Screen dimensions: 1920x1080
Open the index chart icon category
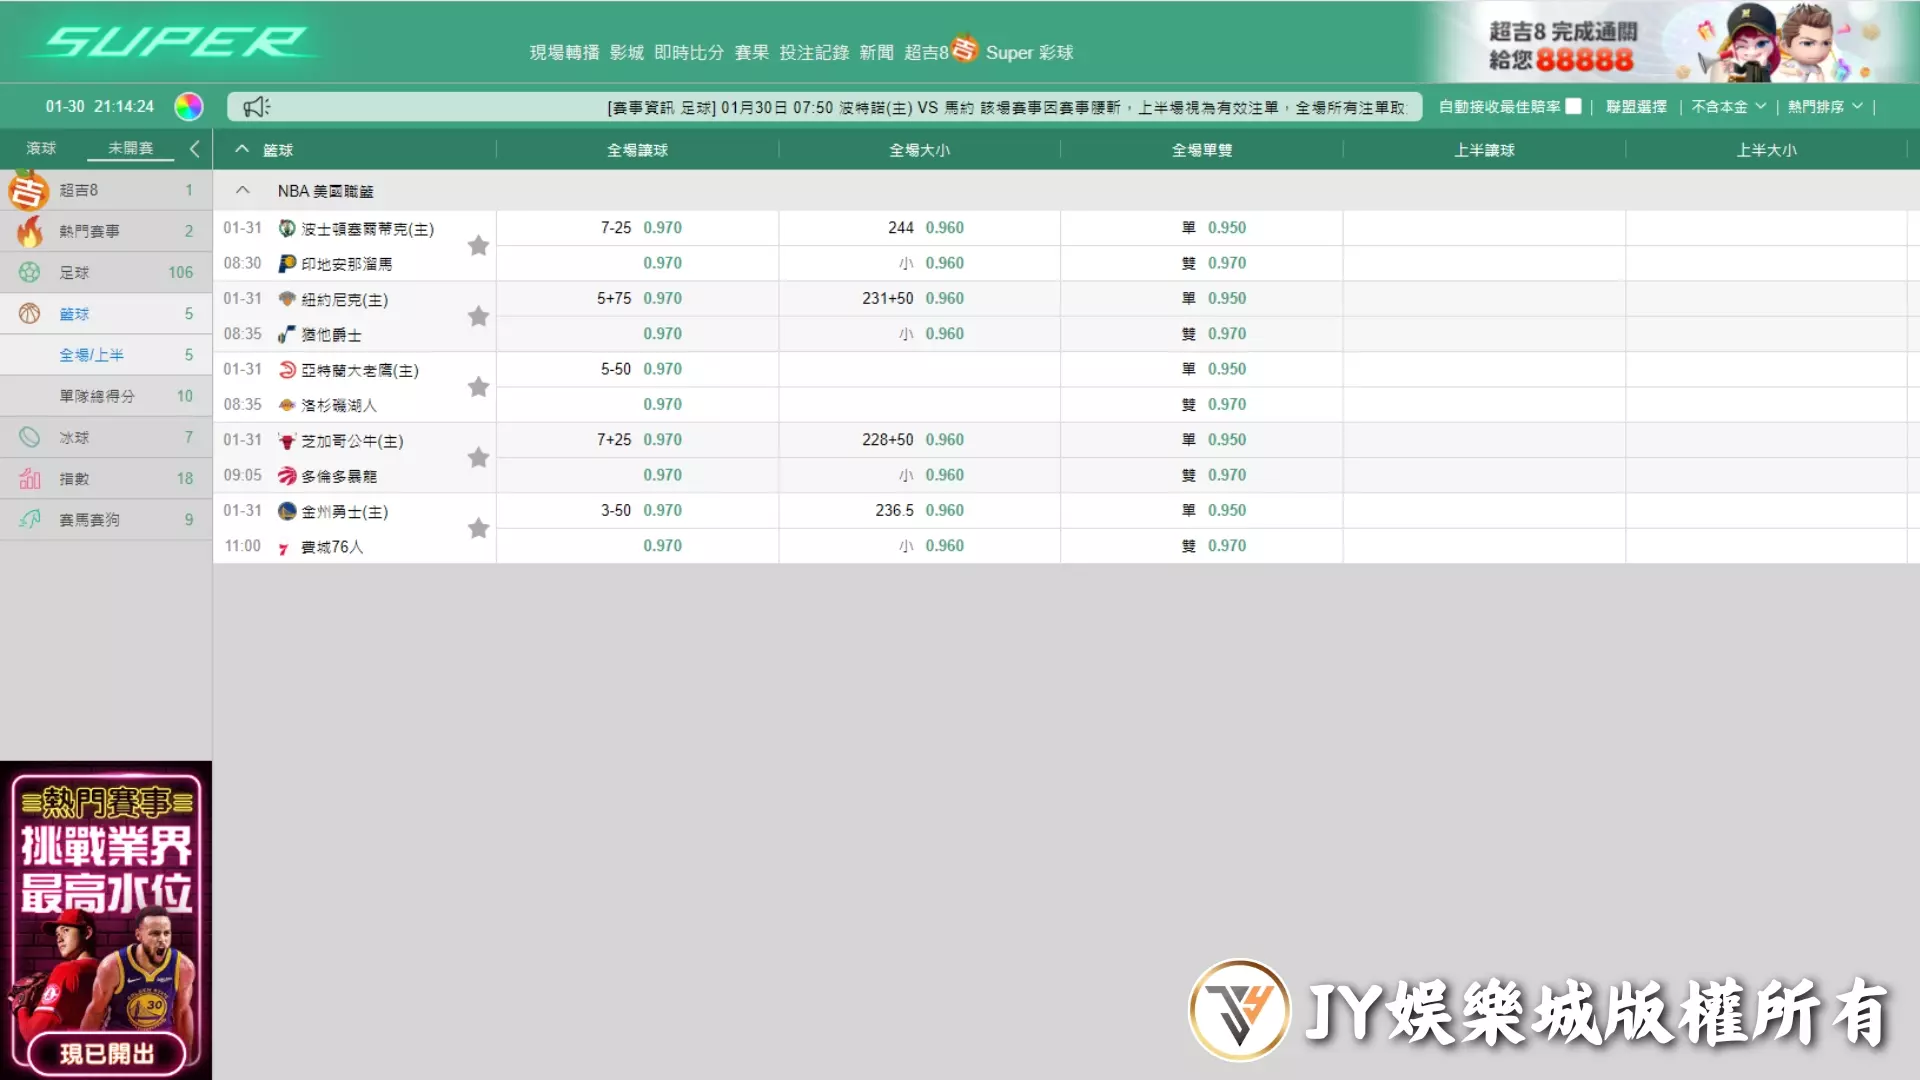30,479
